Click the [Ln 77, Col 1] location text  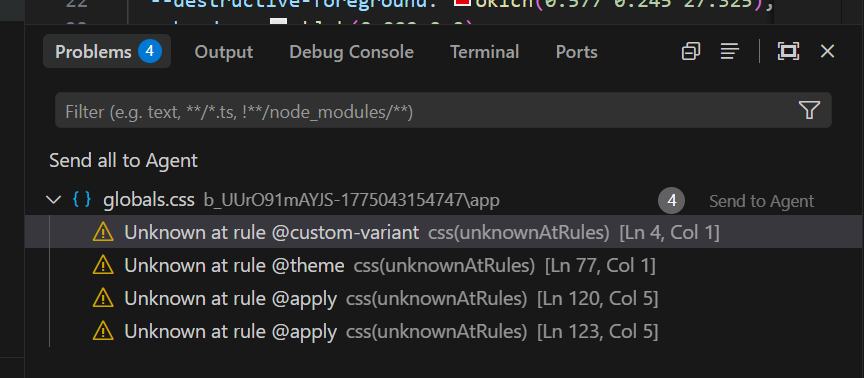click(600, 266)
